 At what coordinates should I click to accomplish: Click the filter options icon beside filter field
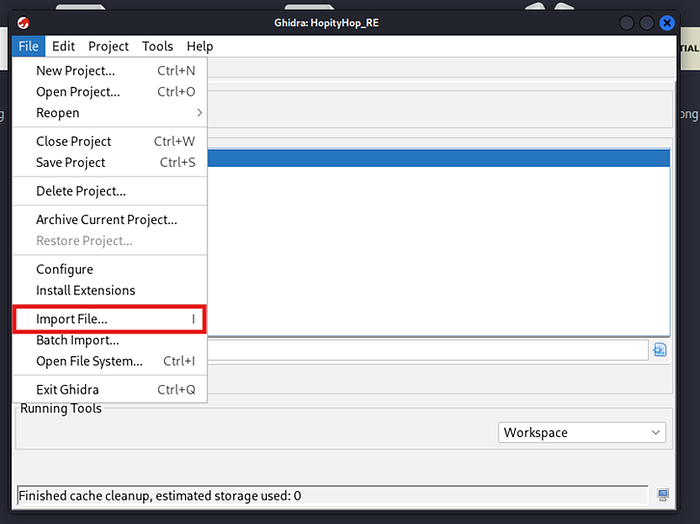[x=660, y=349]
